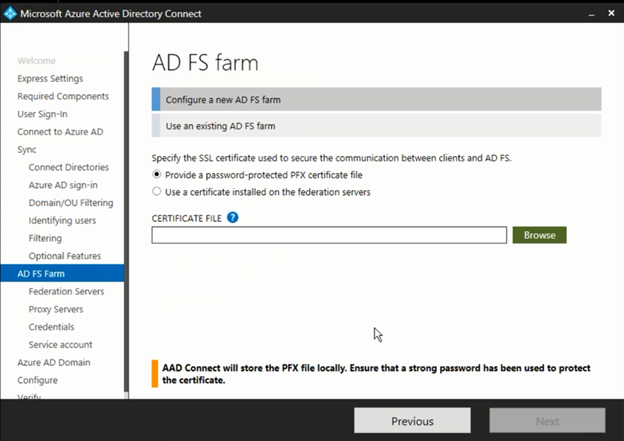Select Identifying users sub-step
This screenshot has width=624, height=441.
tap(62, 220)
